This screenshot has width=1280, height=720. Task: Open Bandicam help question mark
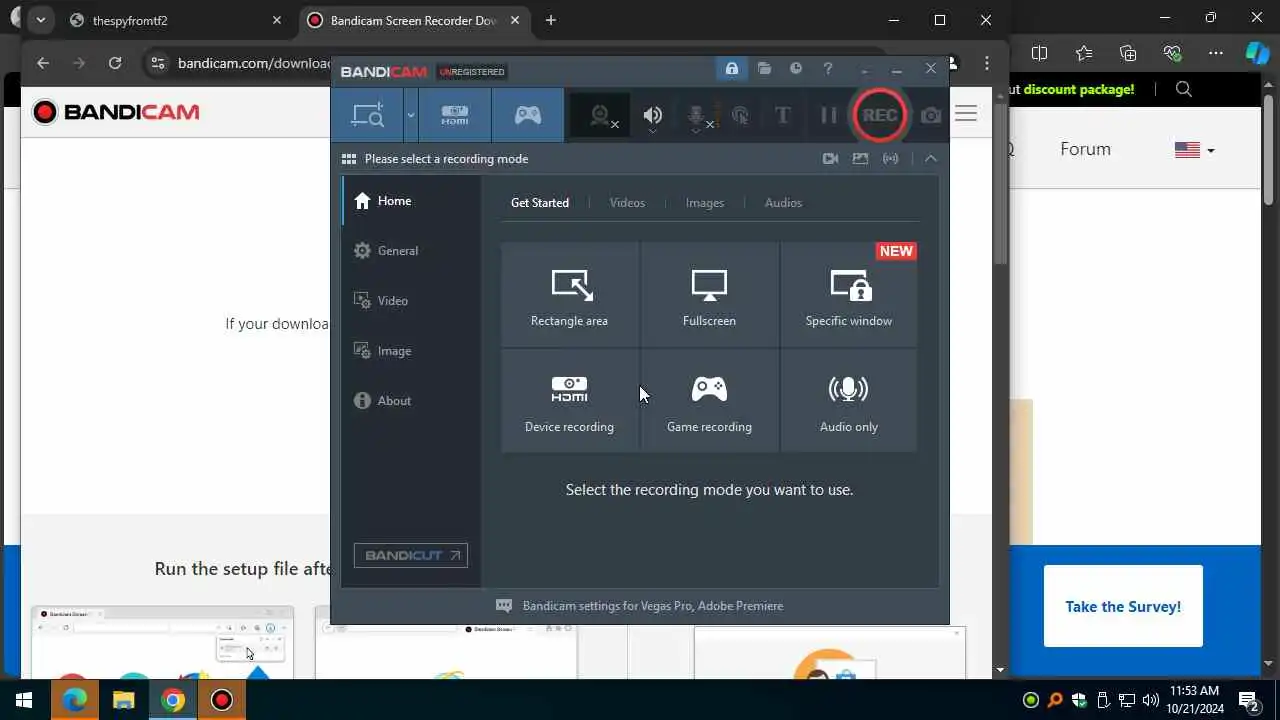(x=828, y=69)
